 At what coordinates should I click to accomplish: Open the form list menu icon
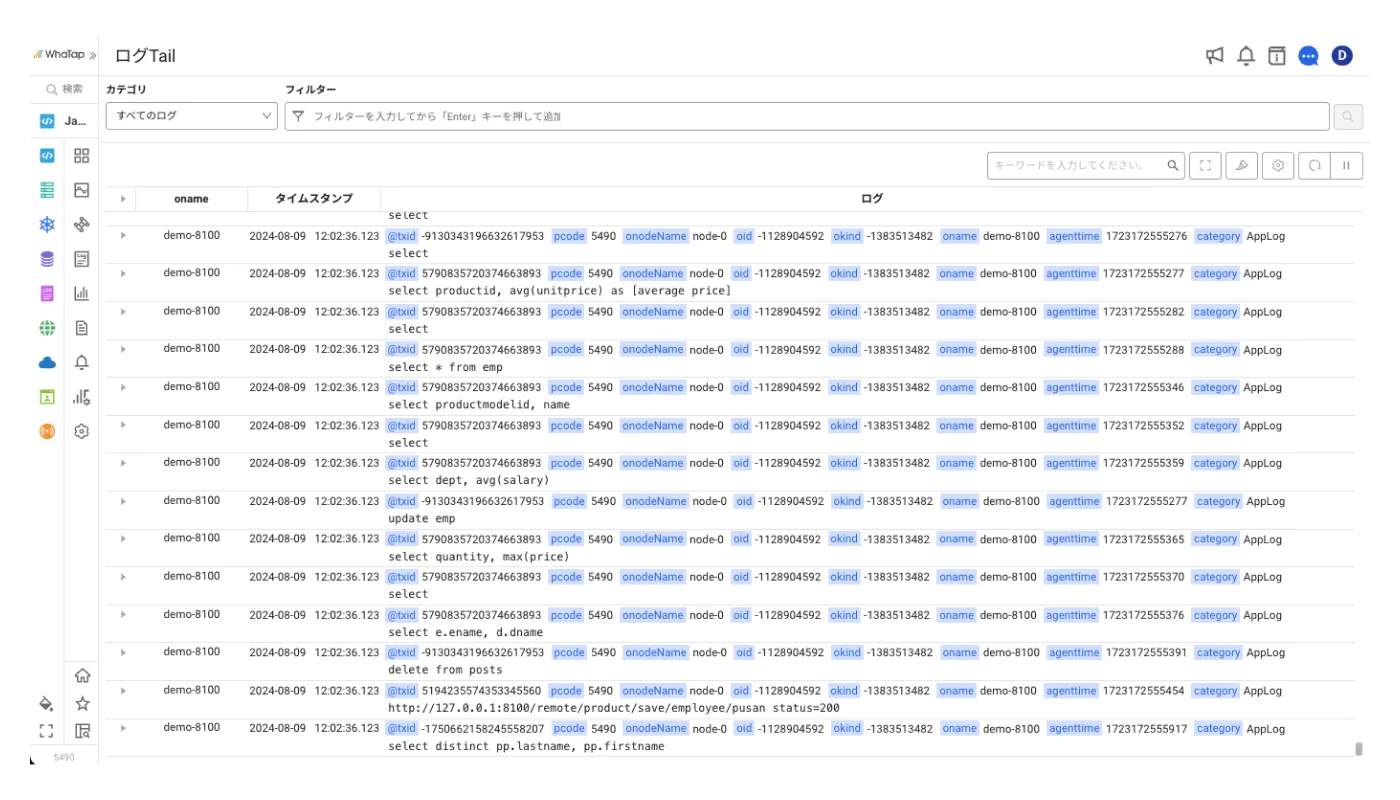coord(82,259)
